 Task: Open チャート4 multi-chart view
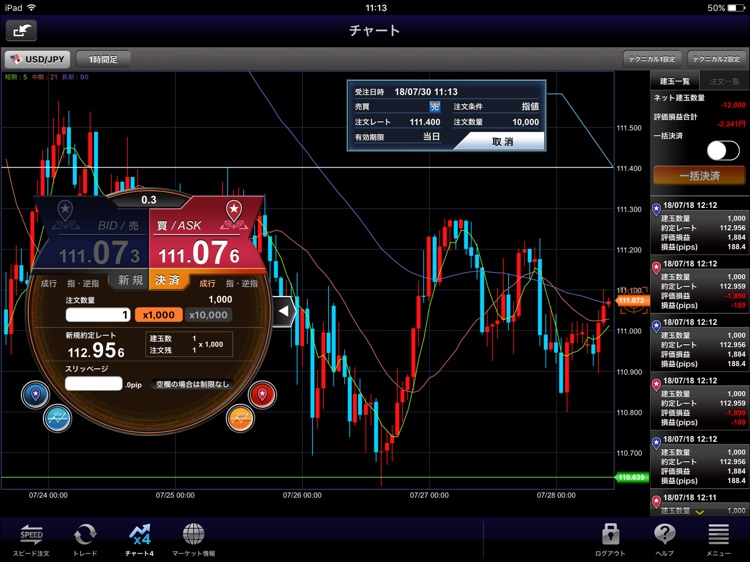tap(140, 540)
